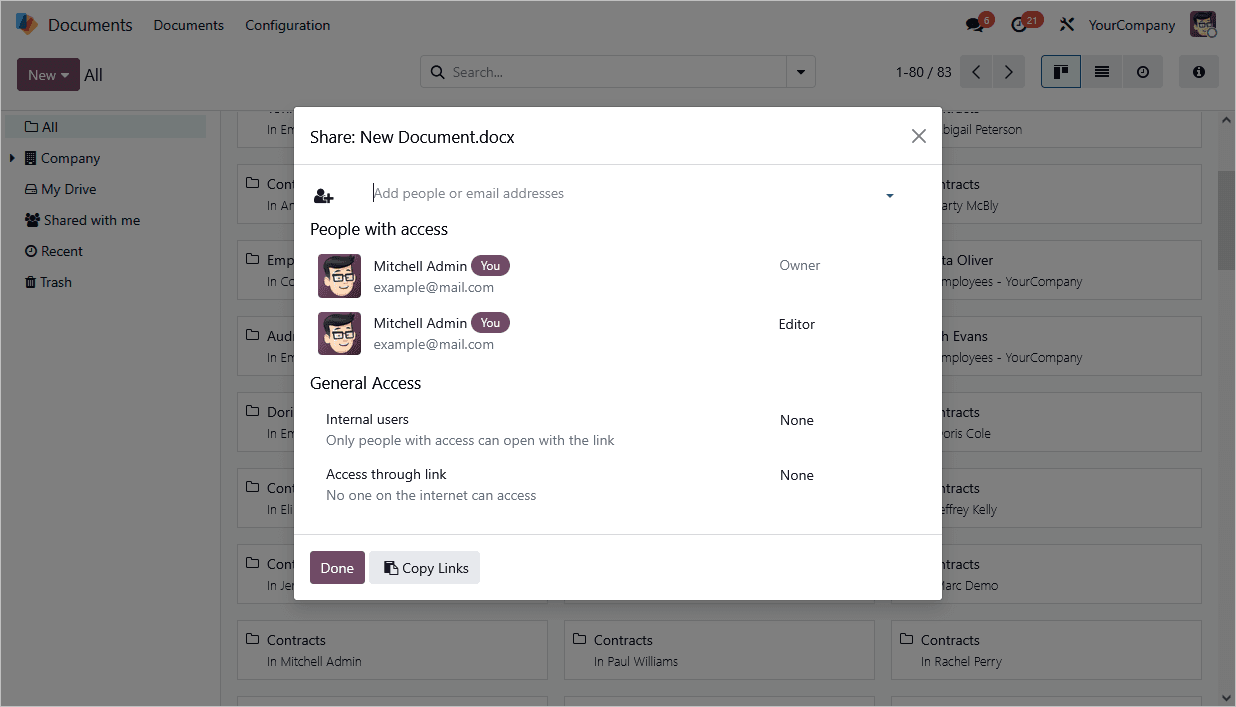
Task: Open the Configuration menu
Action: (287, 25)
